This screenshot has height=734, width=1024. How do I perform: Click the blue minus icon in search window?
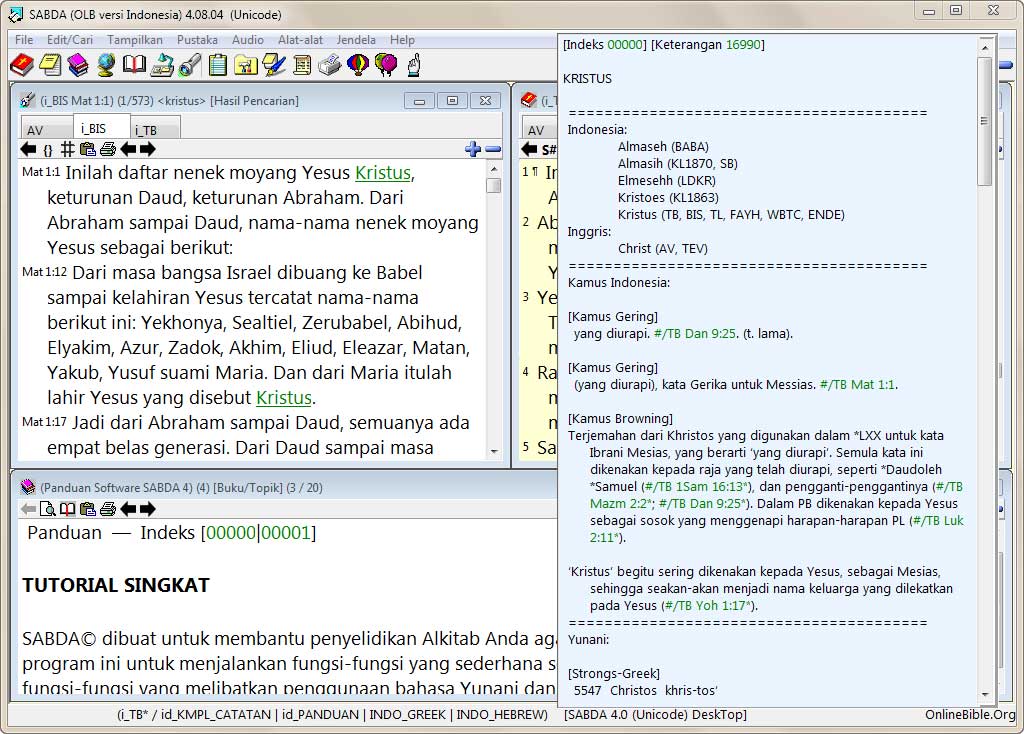point(493,150)
